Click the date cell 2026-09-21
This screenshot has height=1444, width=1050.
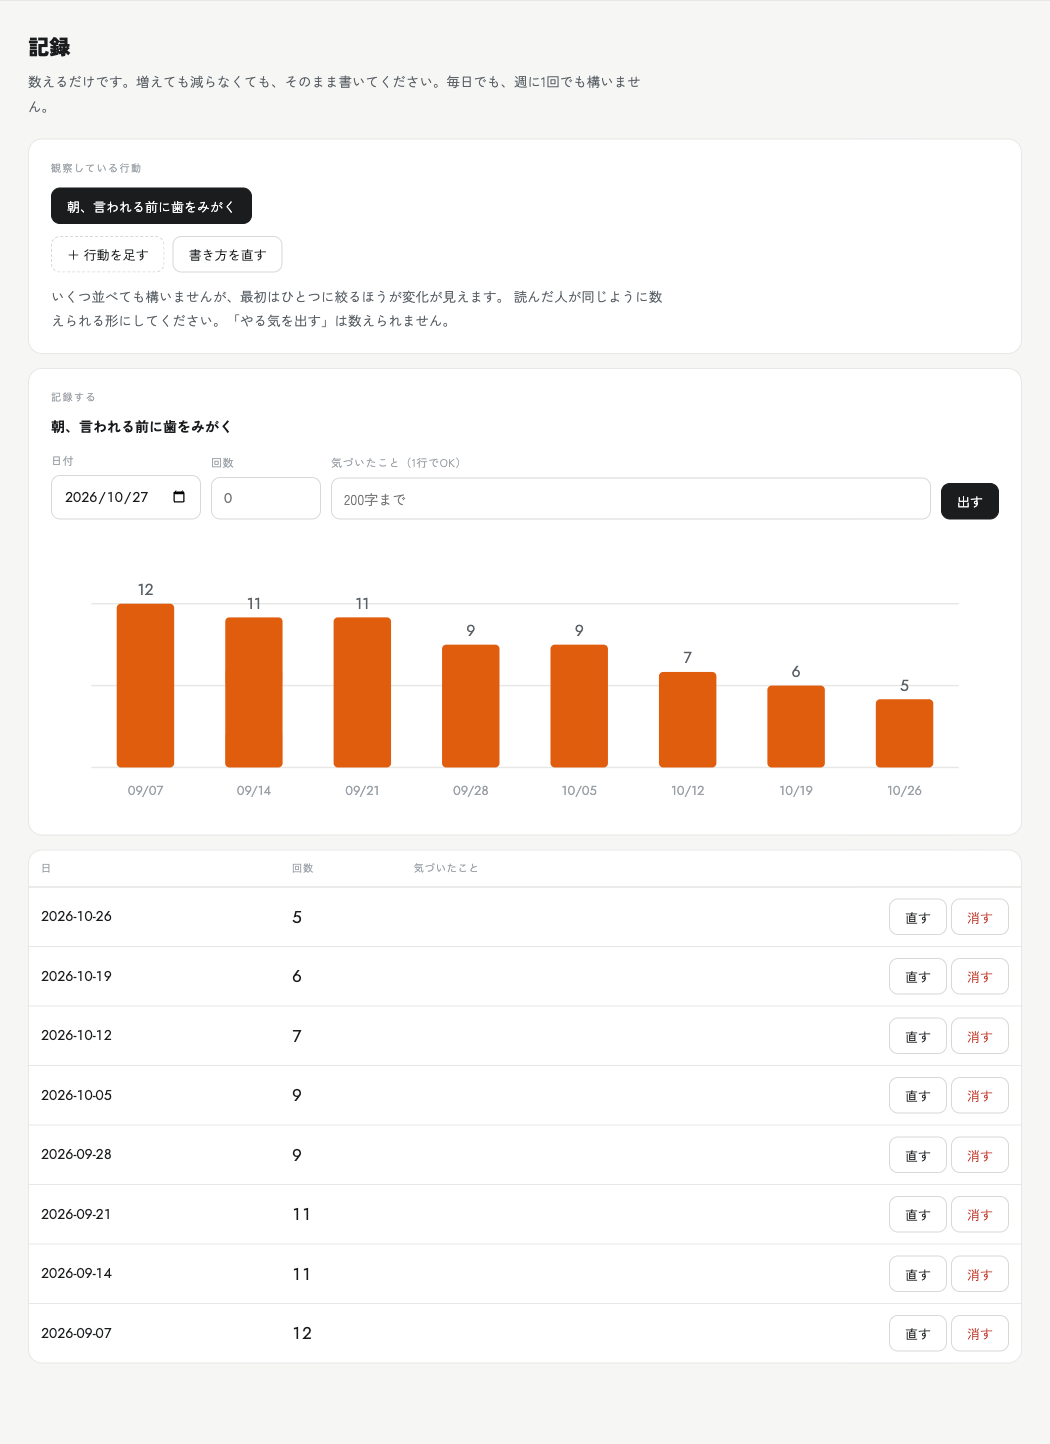pos(76,1214)
